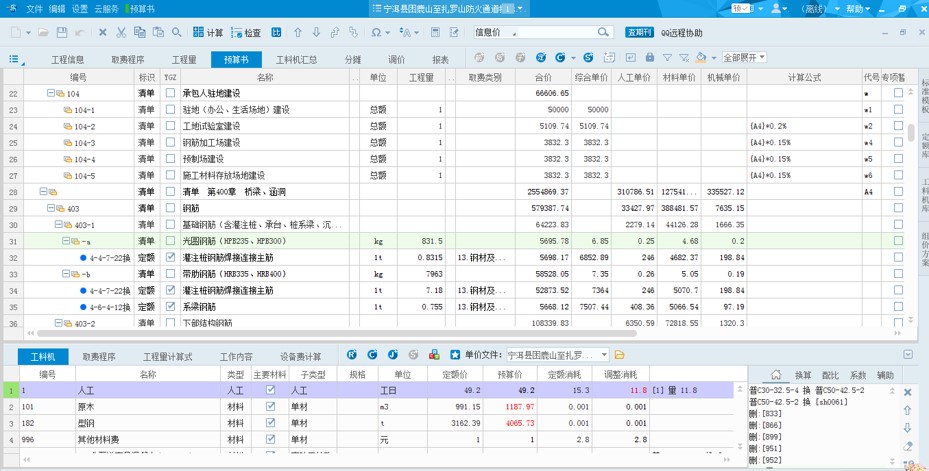The width and height of the screenshot is (929, 471).
Task: Click the colored blocks icon in the lower panel
Action: tap(434, 354)
